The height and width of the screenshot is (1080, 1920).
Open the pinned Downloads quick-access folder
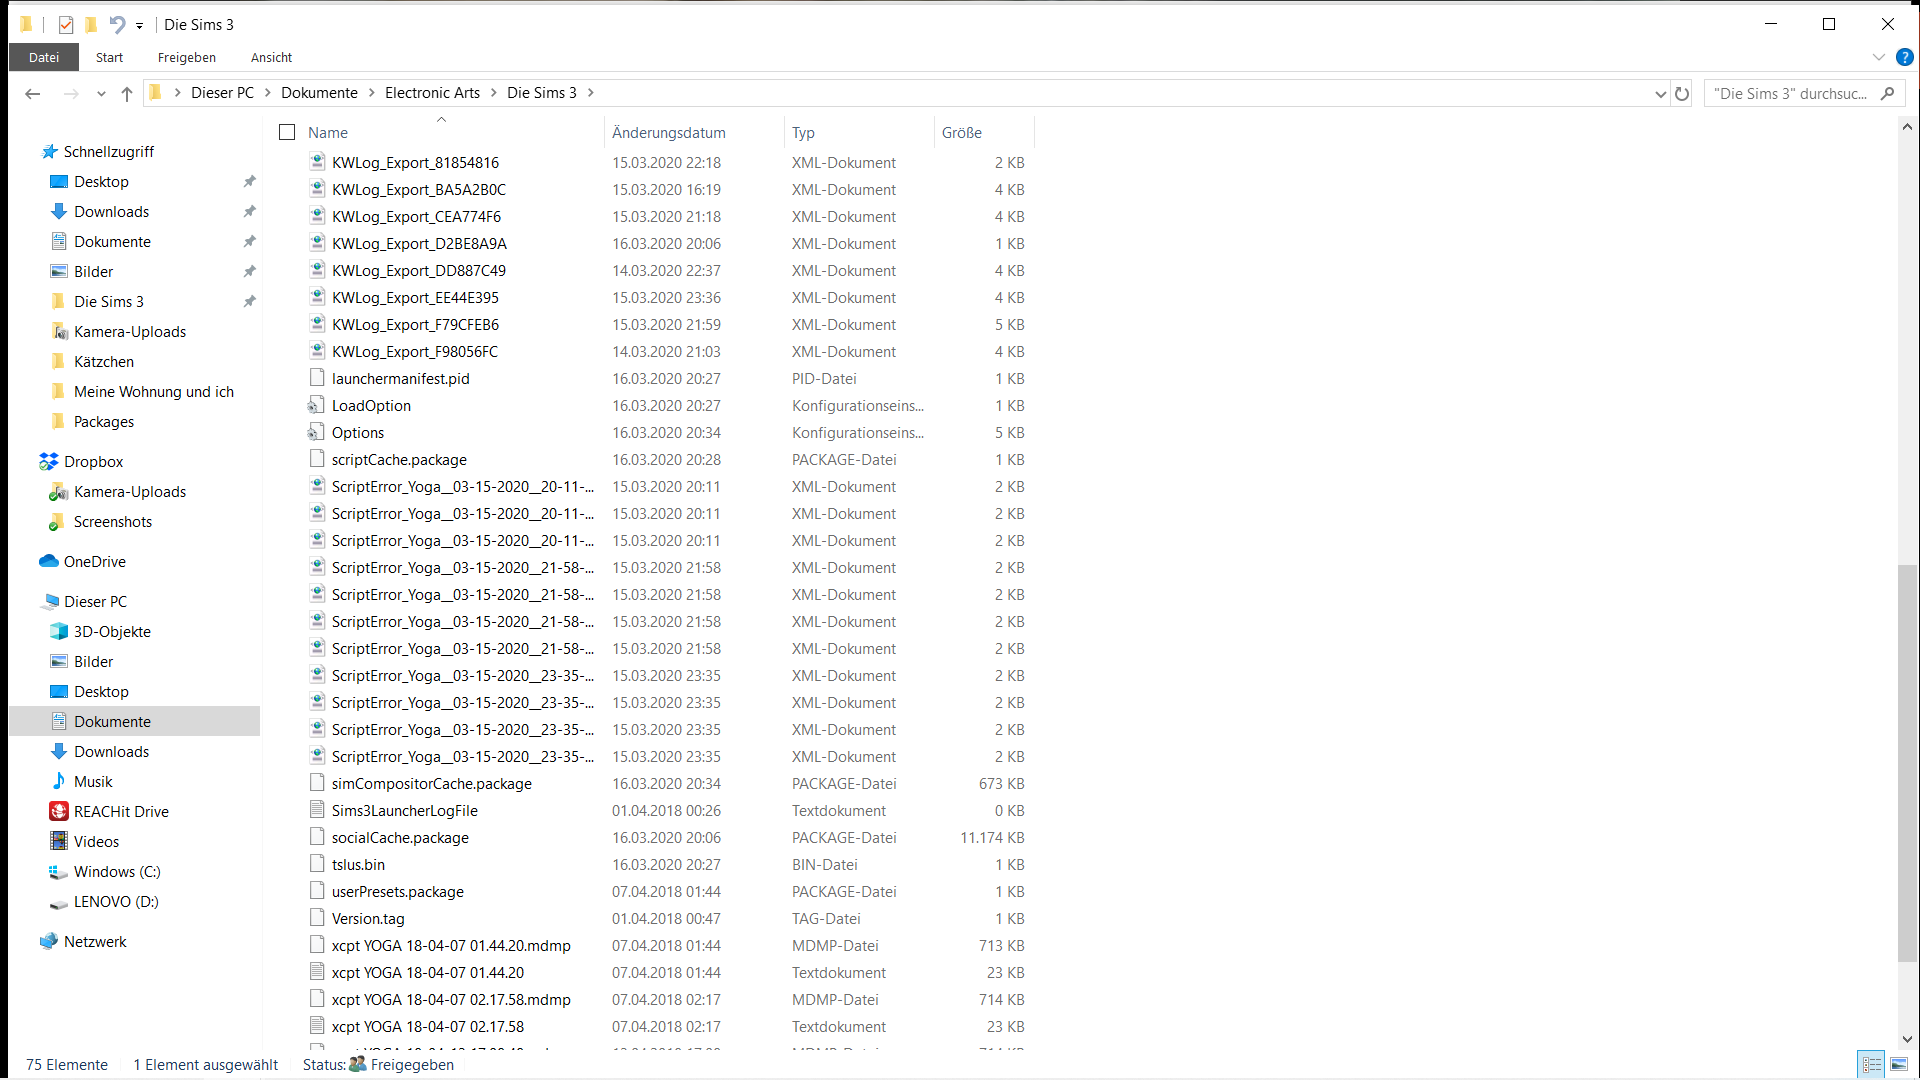pos(111,212)
